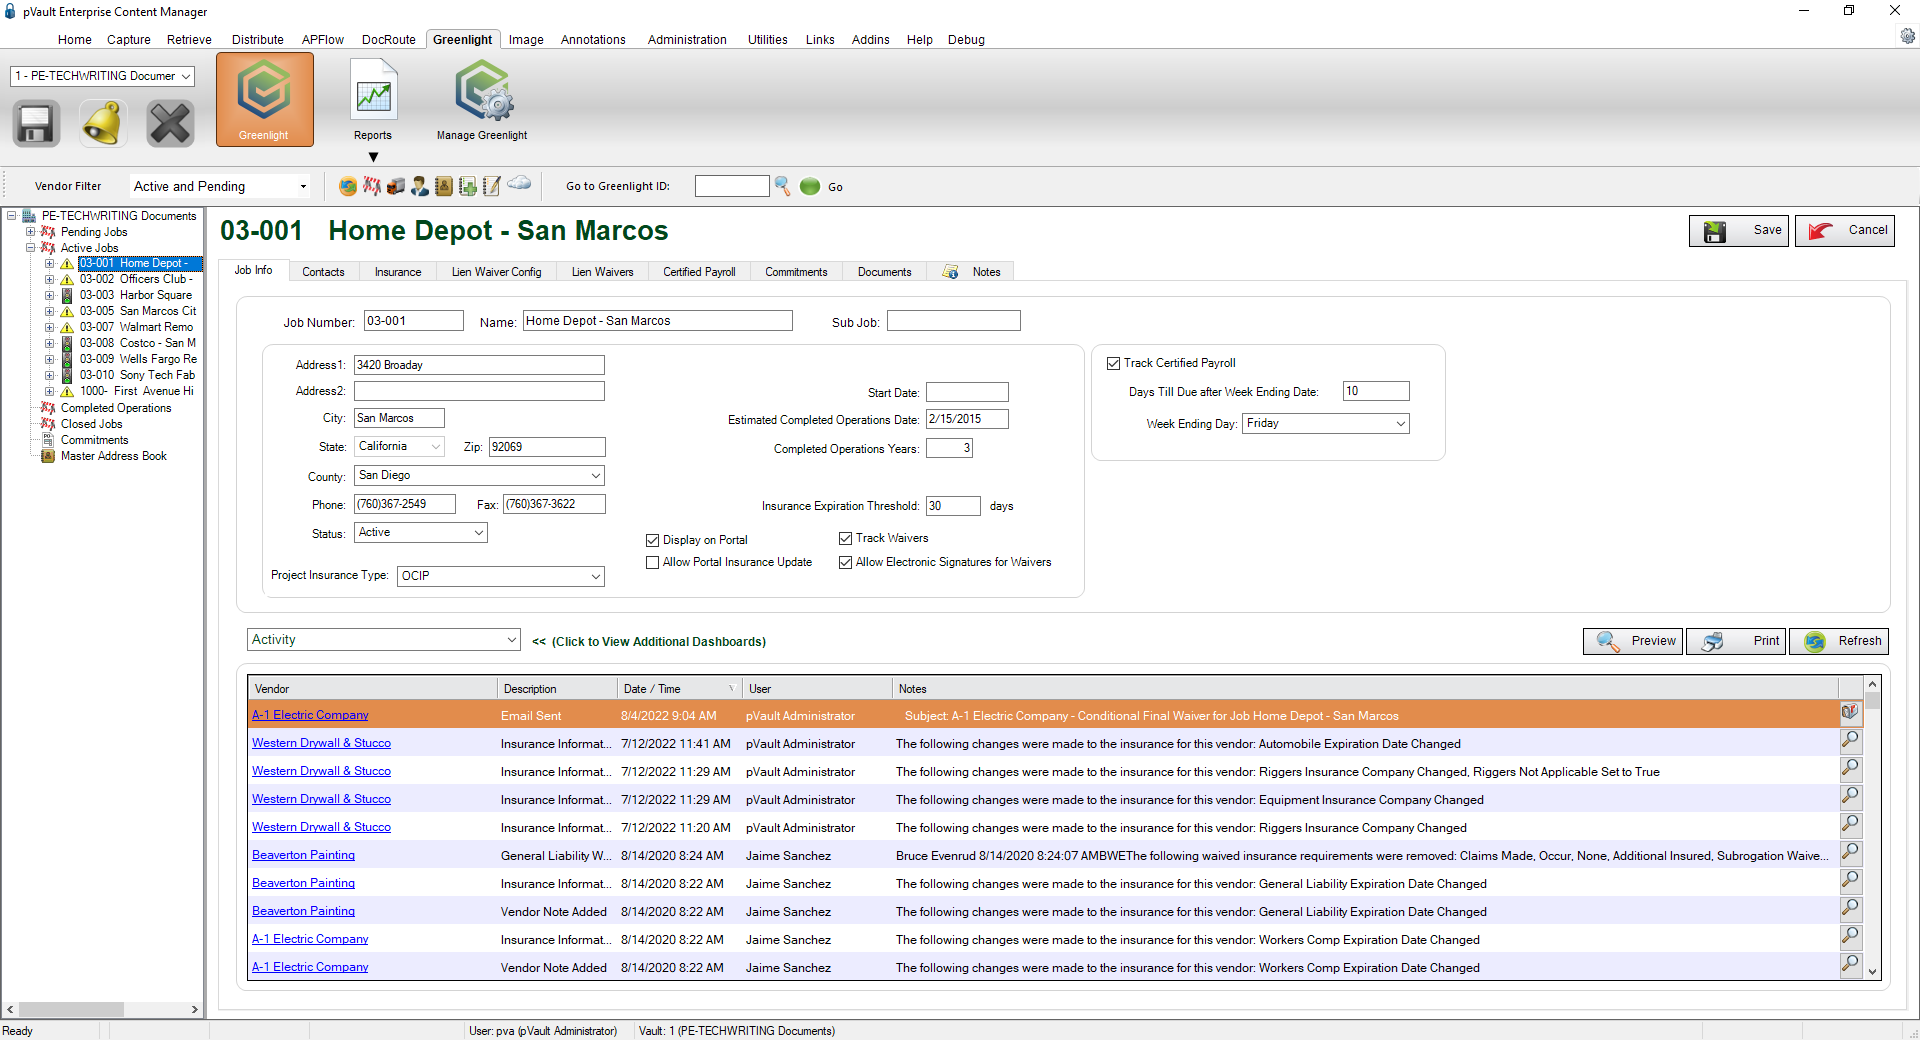Image resolution: width=1920 pixels, height=1040 pixels.
Task: Sort by the Date / Time column header
Action: (679, 689)
